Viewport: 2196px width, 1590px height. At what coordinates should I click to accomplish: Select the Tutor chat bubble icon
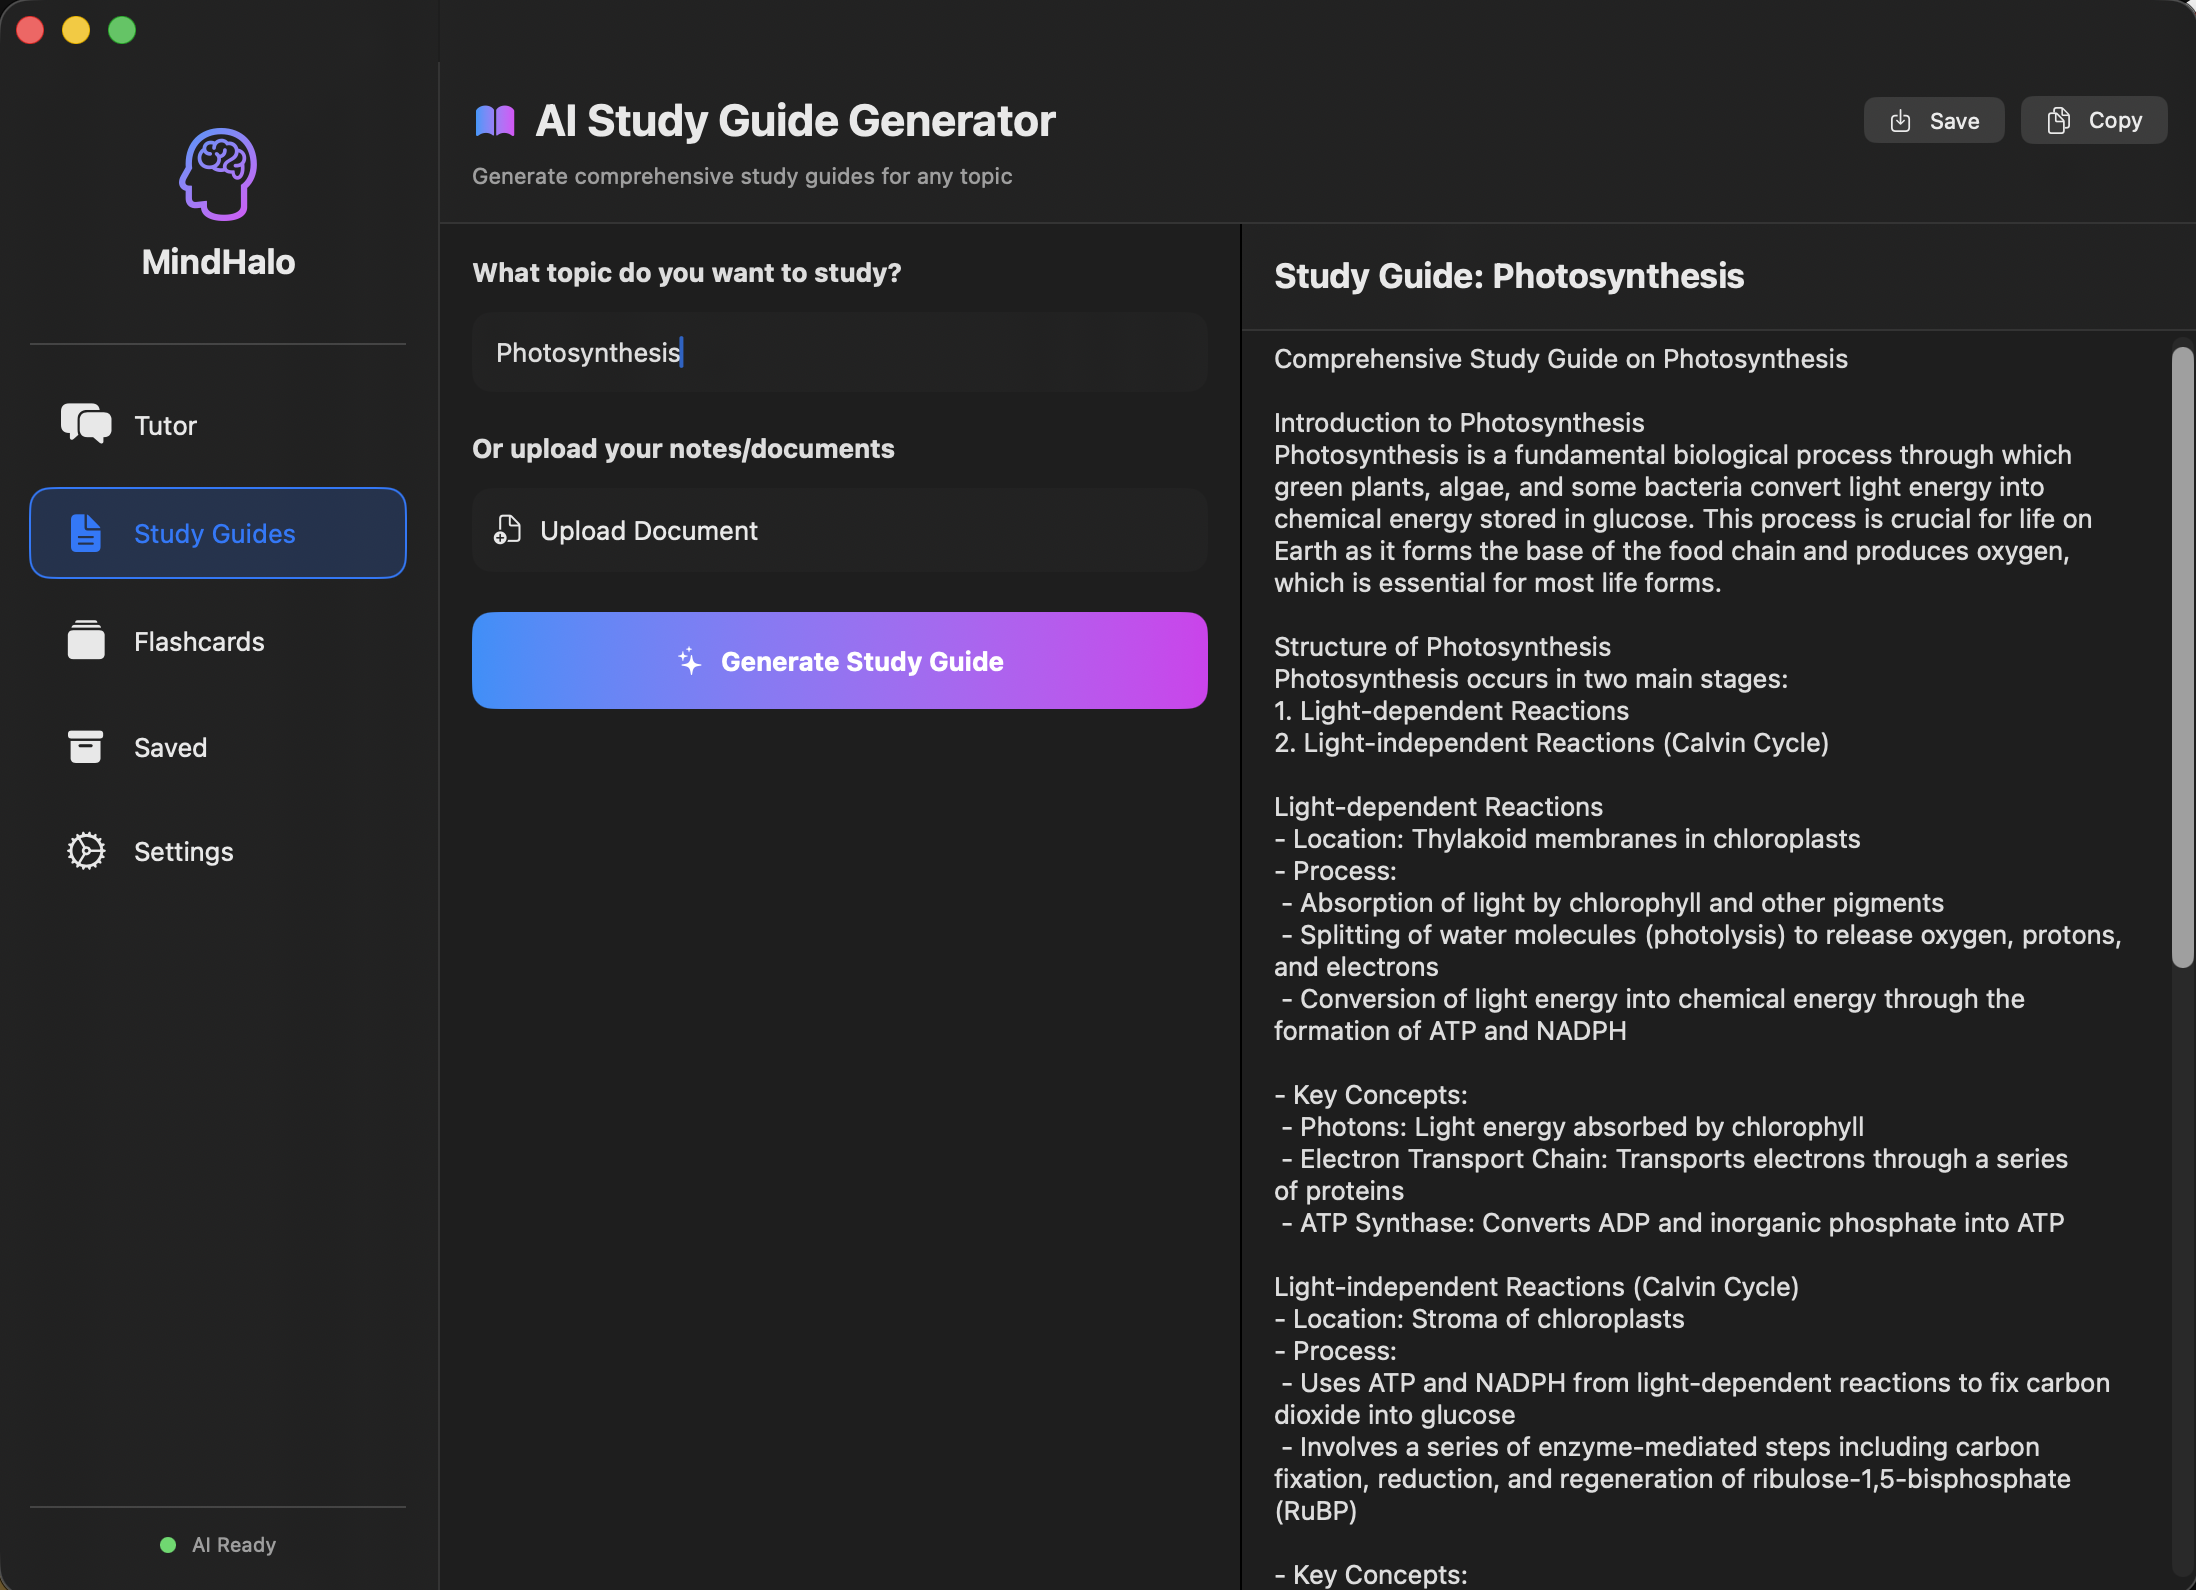point(86,424)
